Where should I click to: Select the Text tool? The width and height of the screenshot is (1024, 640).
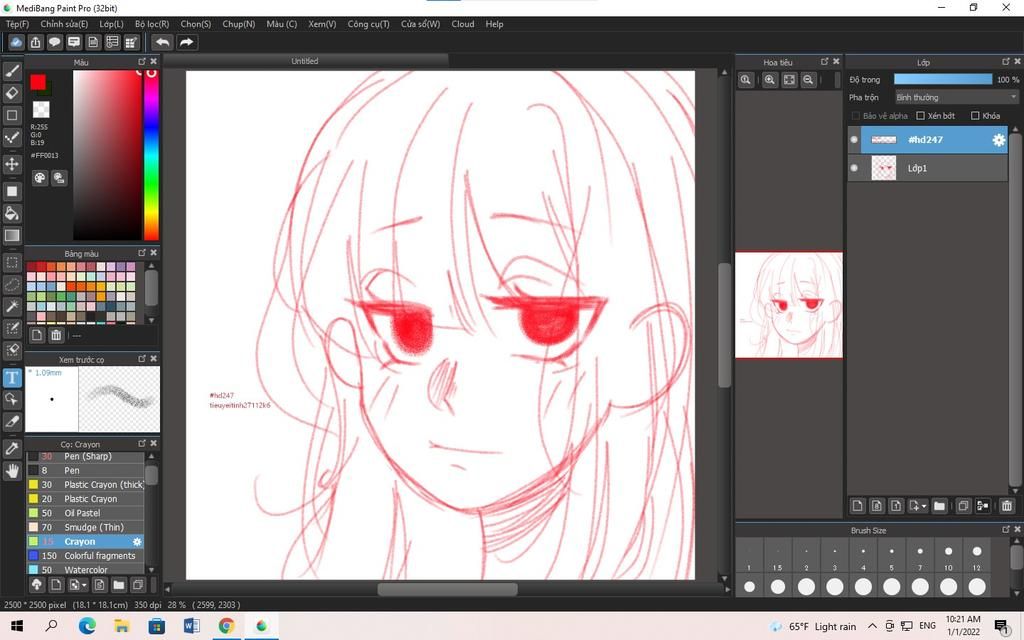click(x=12, y=377)
